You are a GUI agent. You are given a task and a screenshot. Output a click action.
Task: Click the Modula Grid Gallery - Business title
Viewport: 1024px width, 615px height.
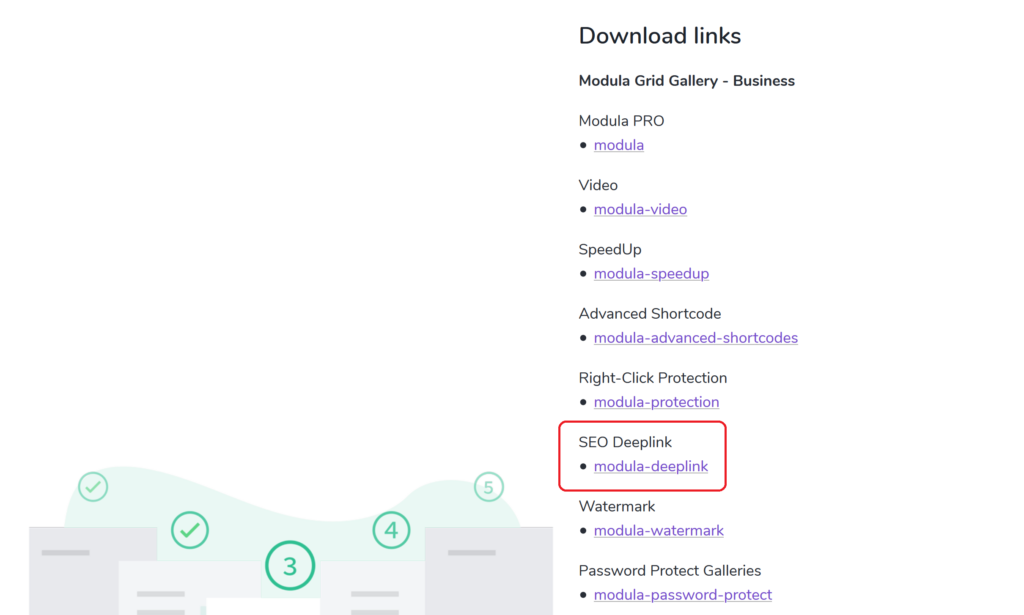[x=686, y=80]
